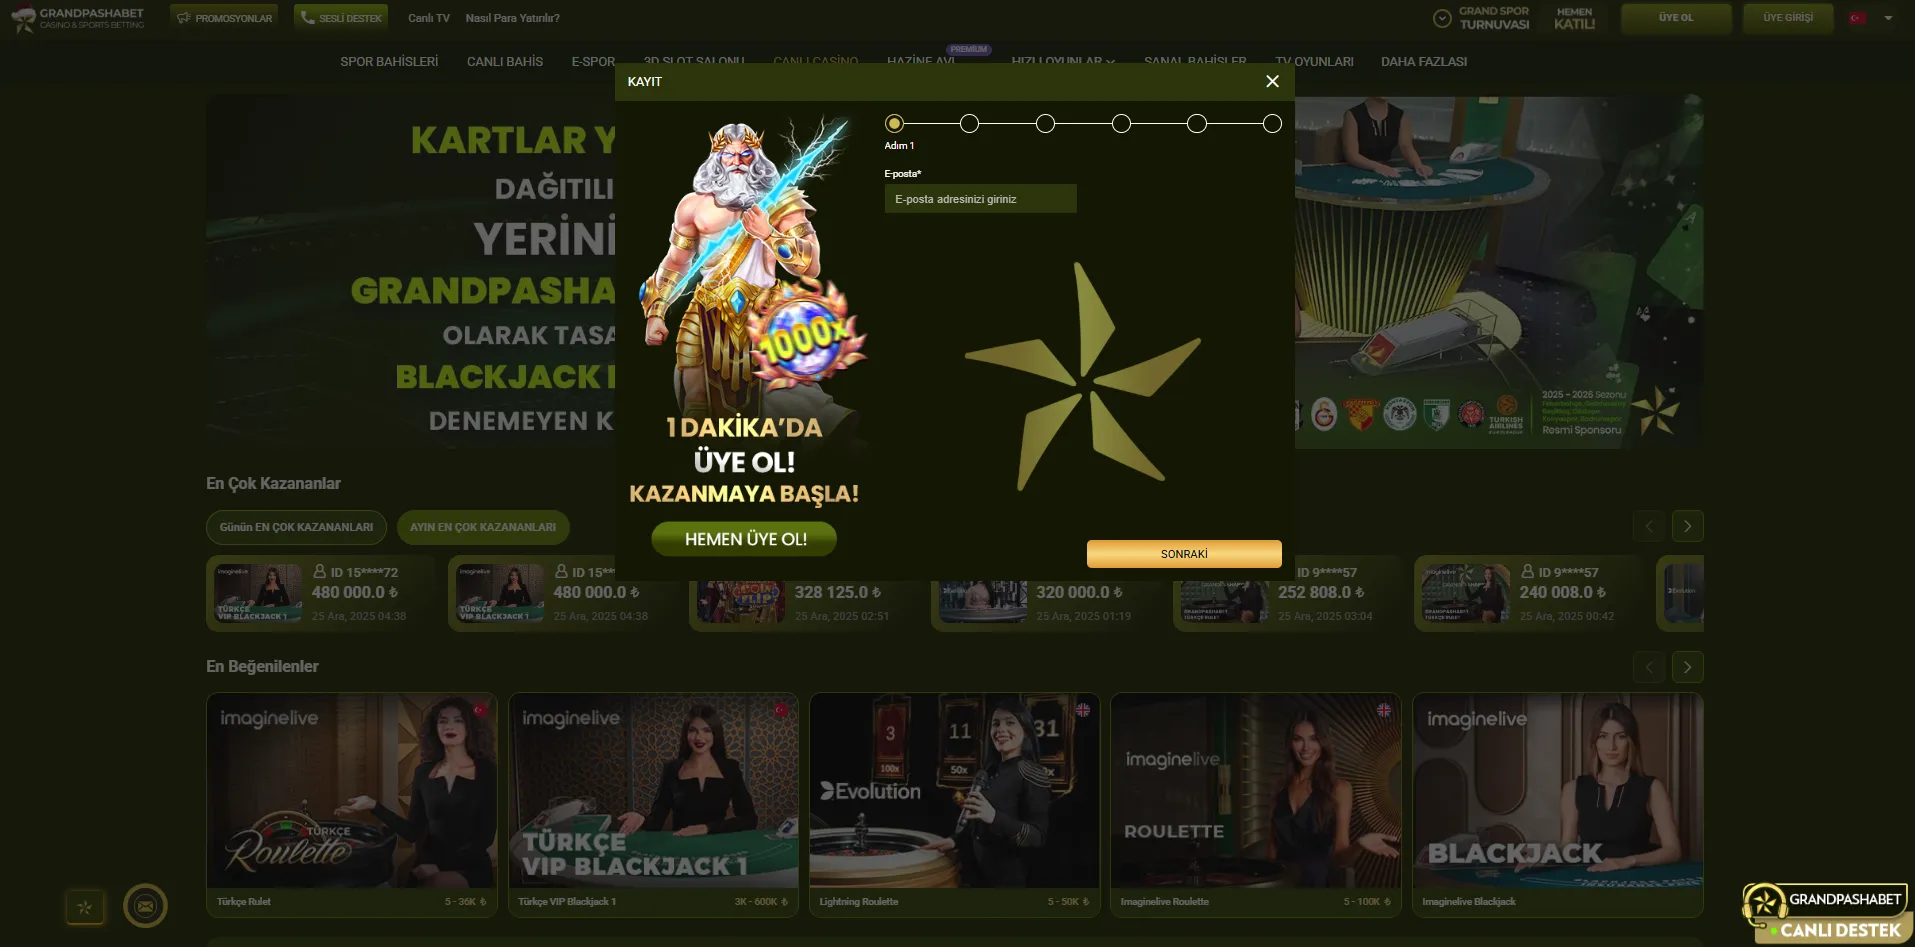Image resolution: width=1915 pixels, height=947 pixels.
Task: Open the Spor Bahisleri menu
Action: 389,62
